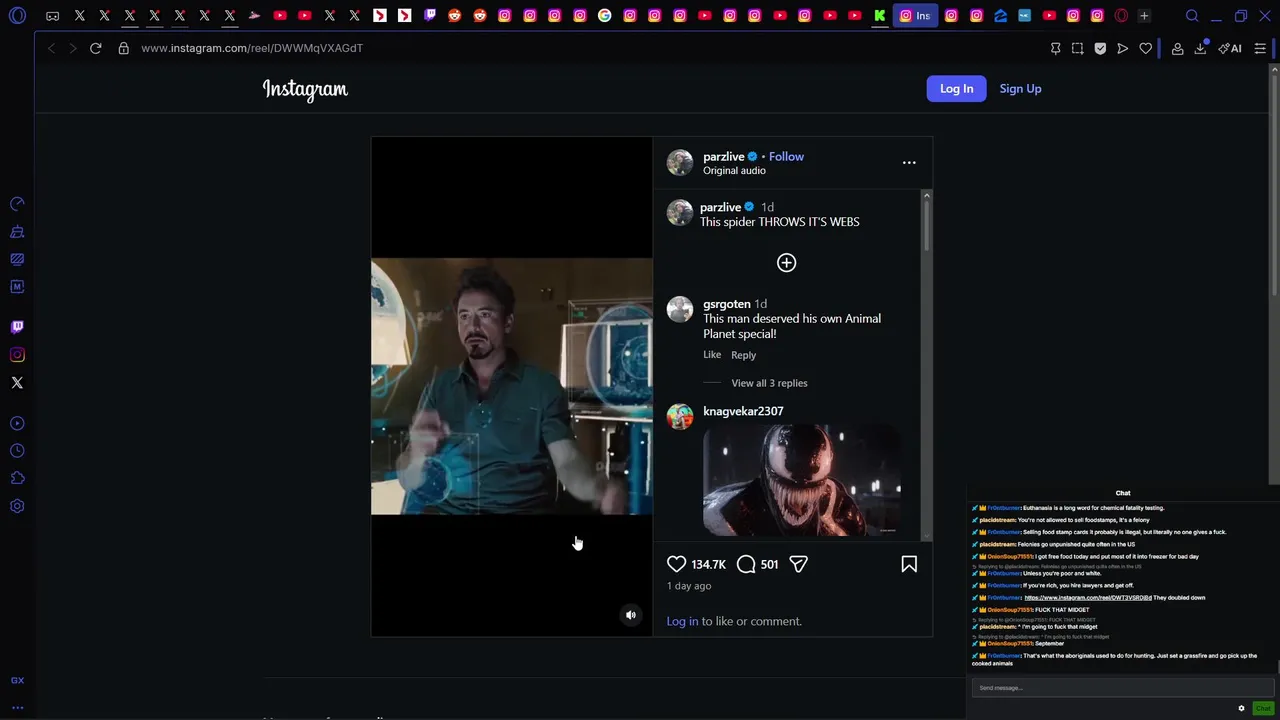Click the play-shaped icon in address bar
The image size is (1280, 720).
point(1123,48)
